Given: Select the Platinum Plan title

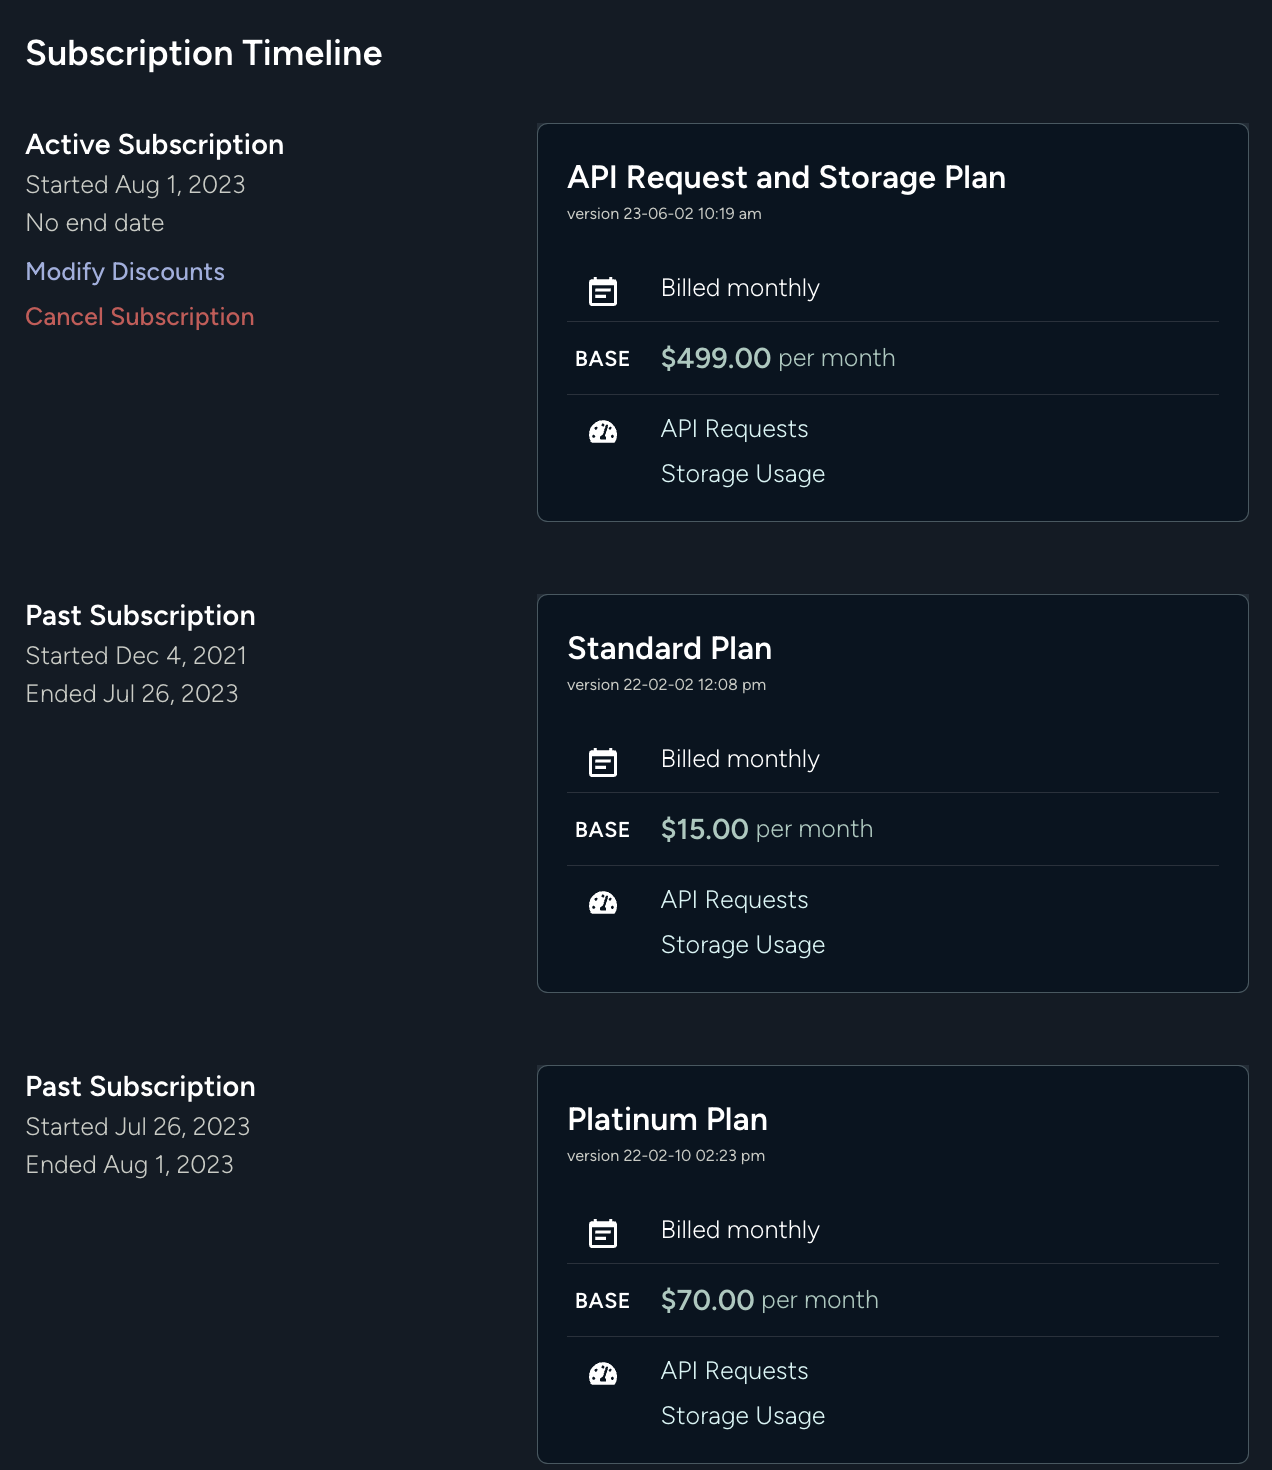Looking at the screenshot, I should pyautogui.click(x=667, y=1120).
